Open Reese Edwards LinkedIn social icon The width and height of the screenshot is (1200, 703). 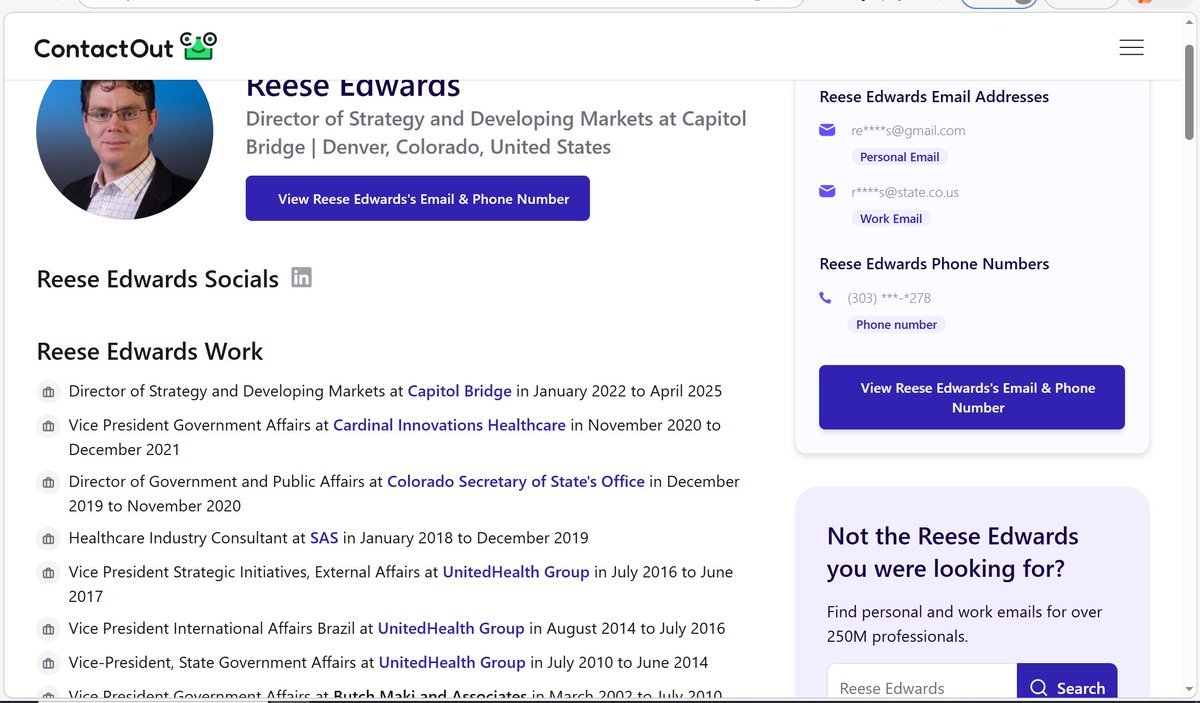point(301,278)
